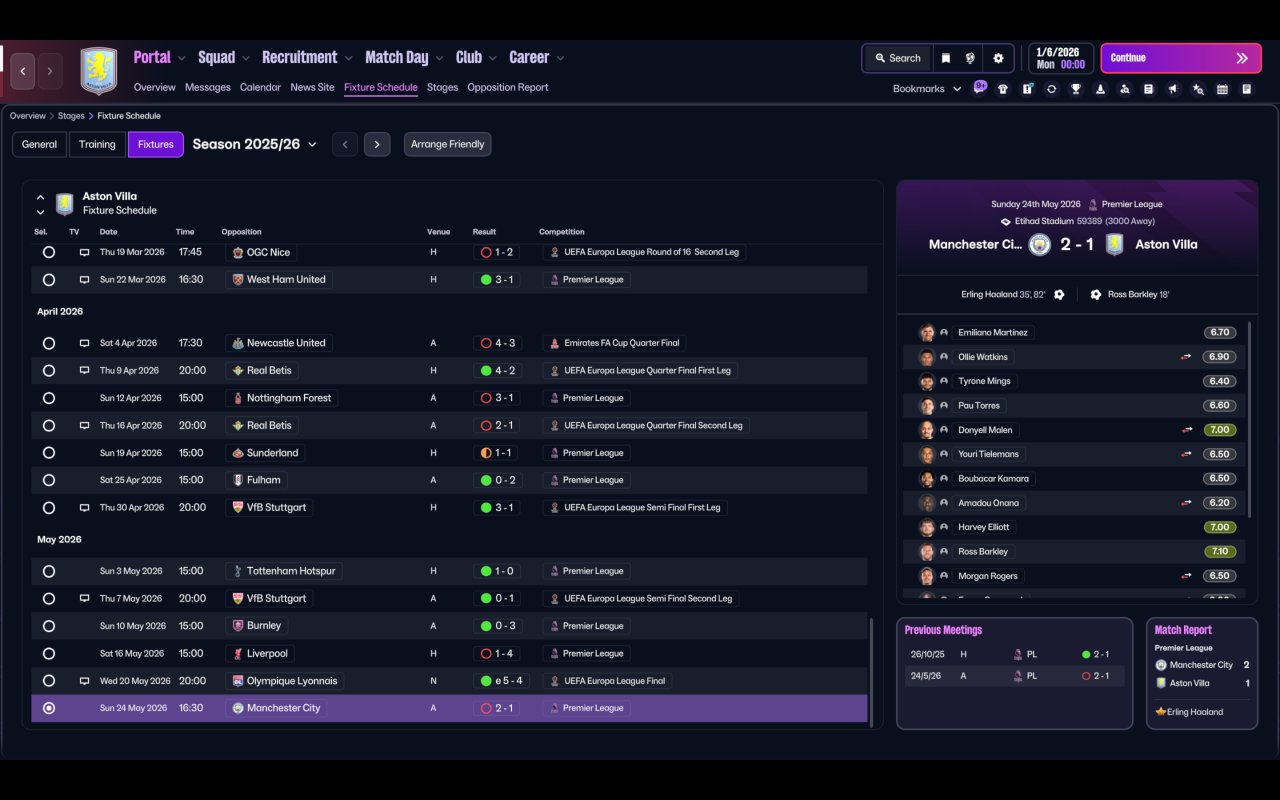Select the Burnley fixture radio button
This screenshot has width=1280, height=800.
48,626
